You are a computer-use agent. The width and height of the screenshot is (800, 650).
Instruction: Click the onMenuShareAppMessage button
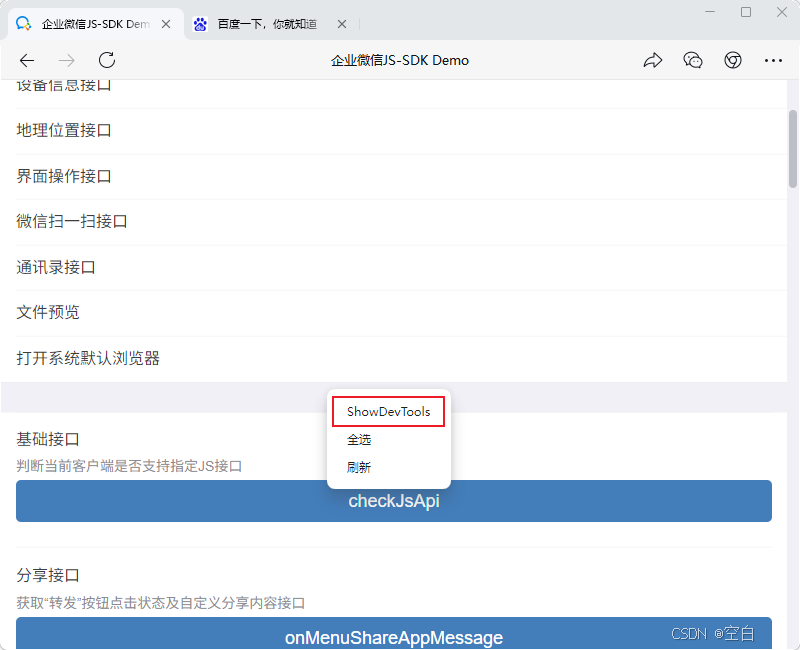coord(393,633)
